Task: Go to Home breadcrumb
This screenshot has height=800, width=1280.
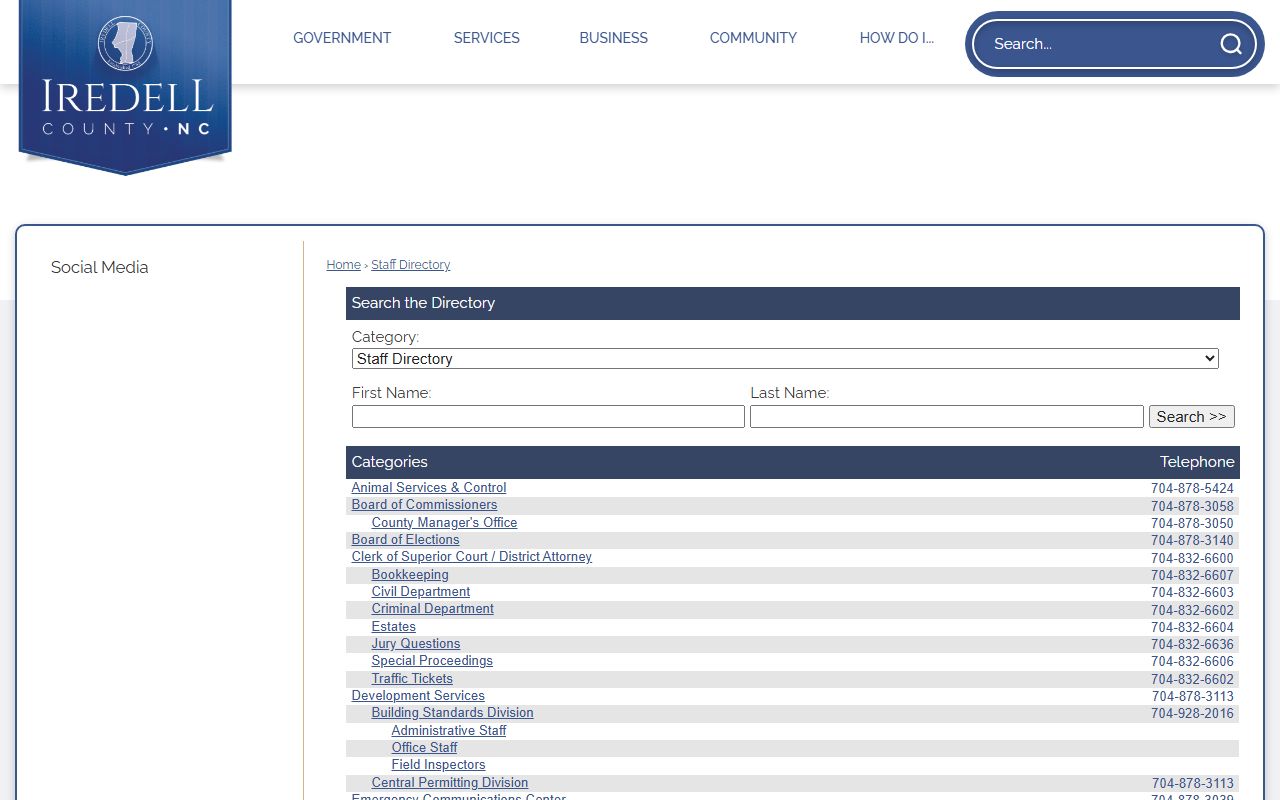Action: [x=343, y=265]
